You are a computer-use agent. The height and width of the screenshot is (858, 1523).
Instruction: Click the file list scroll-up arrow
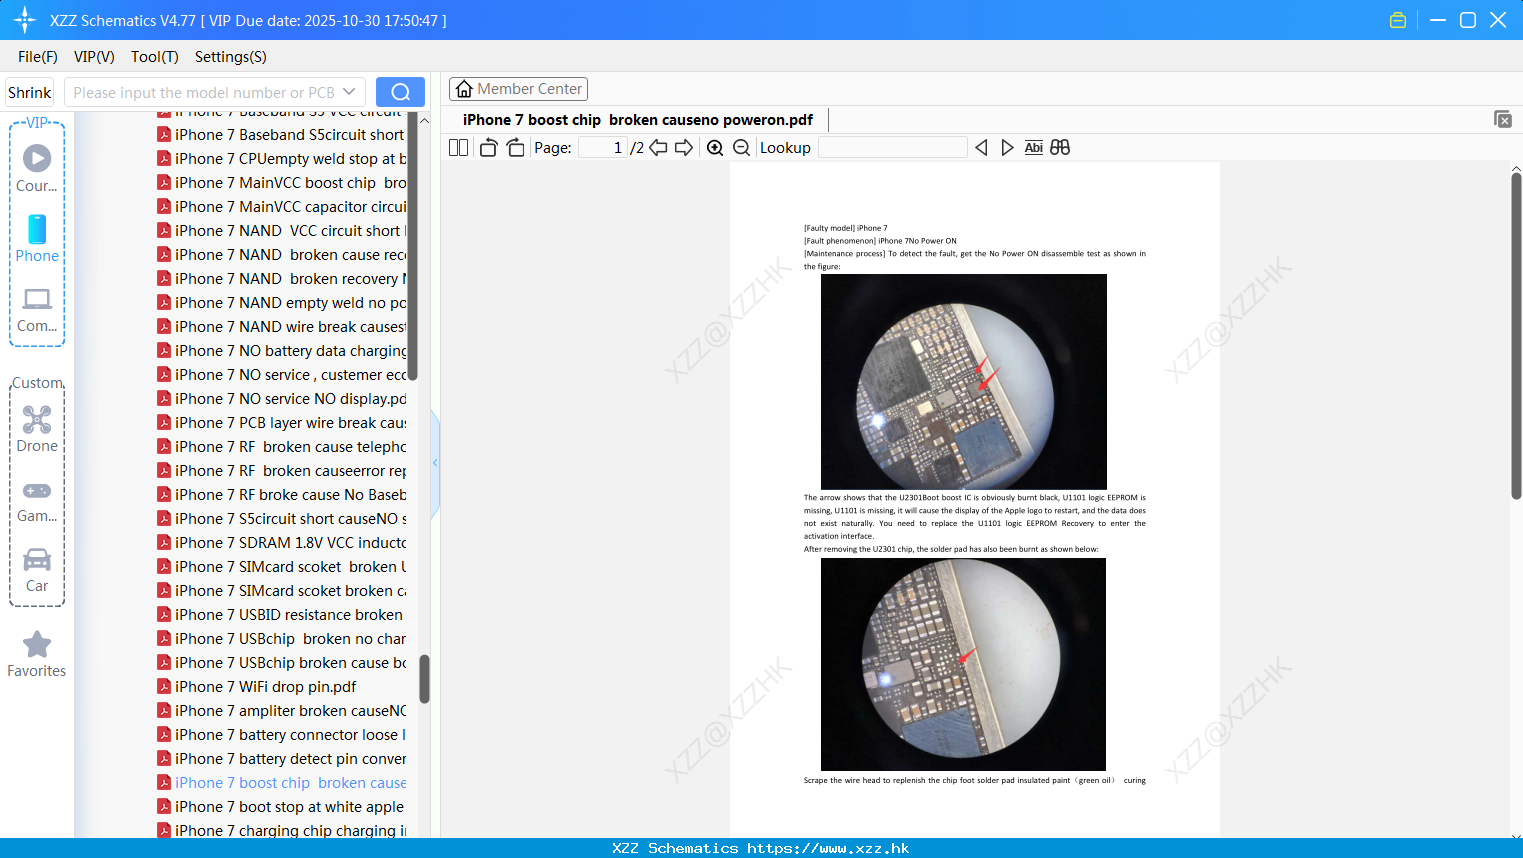[424, 120]
